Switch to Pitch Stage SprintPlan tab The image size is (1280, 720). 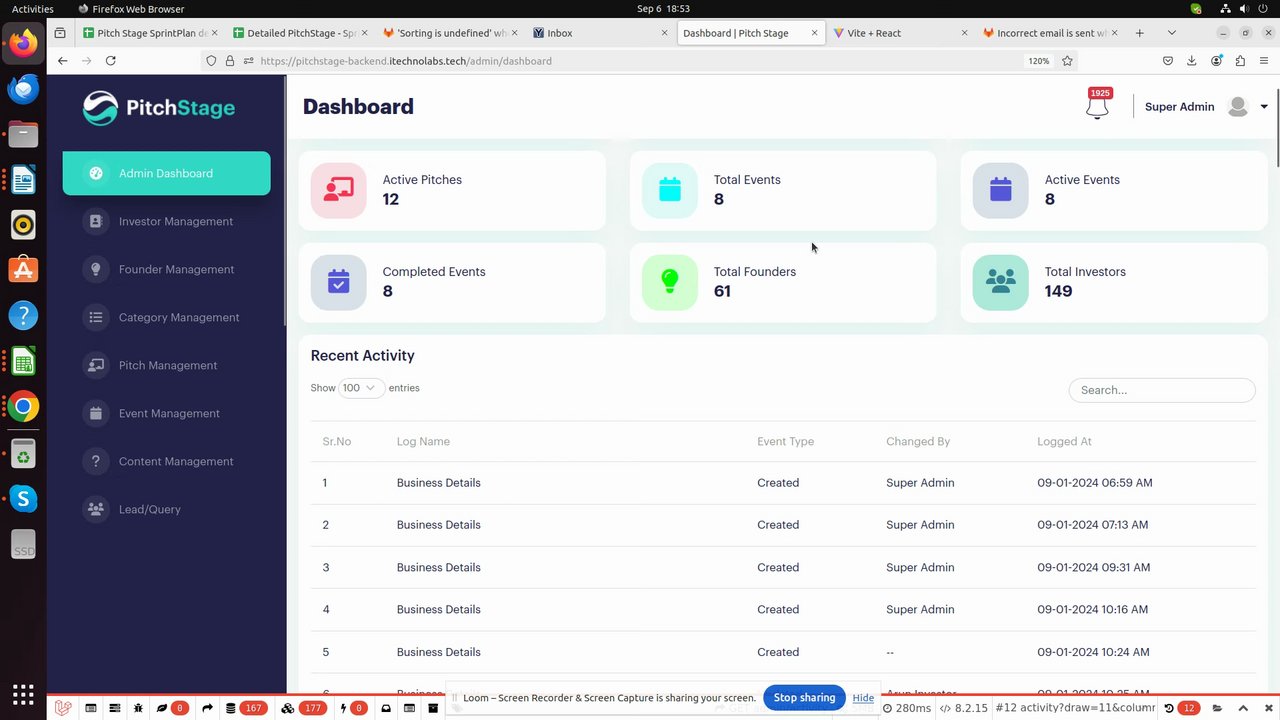150,33
